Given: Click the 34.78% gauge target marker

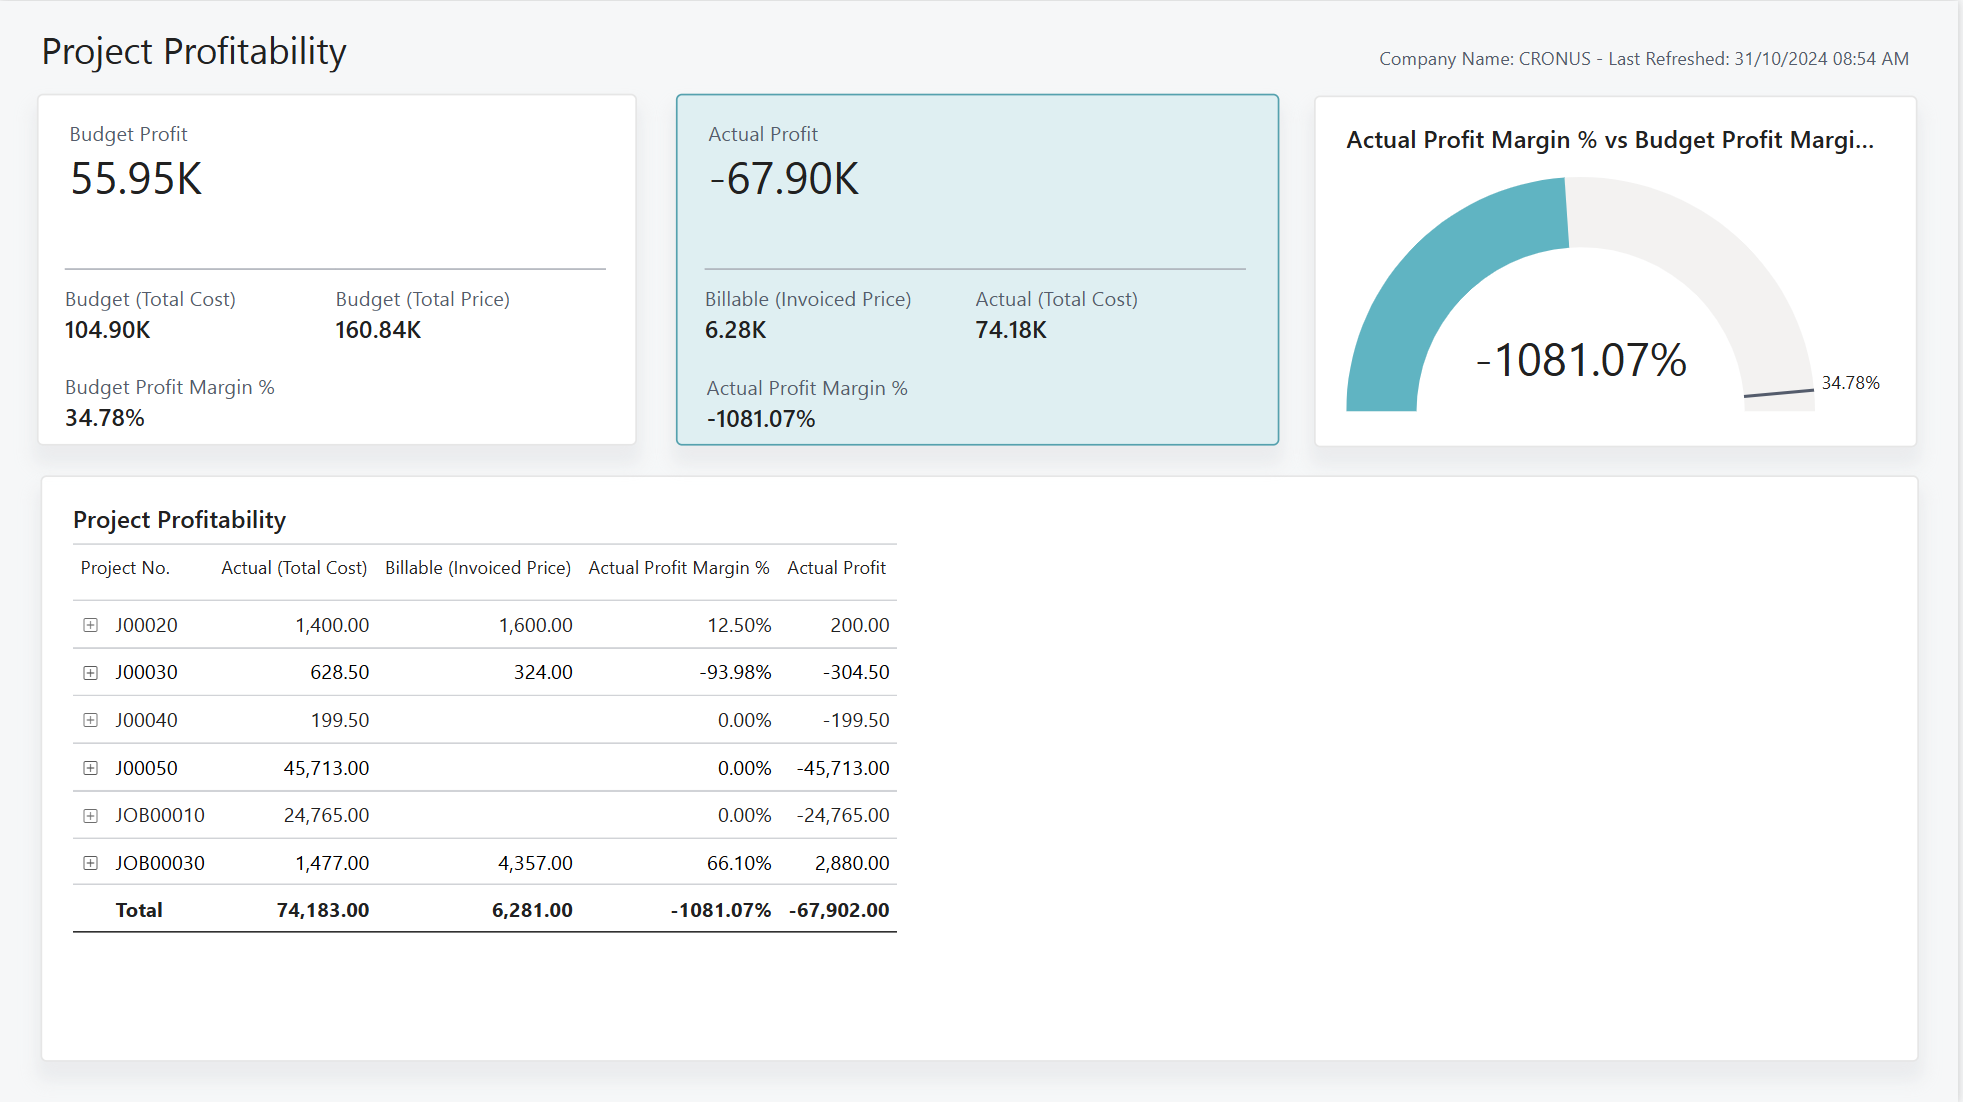Looking at the screenshot, I should click(x=1778, y=393).
